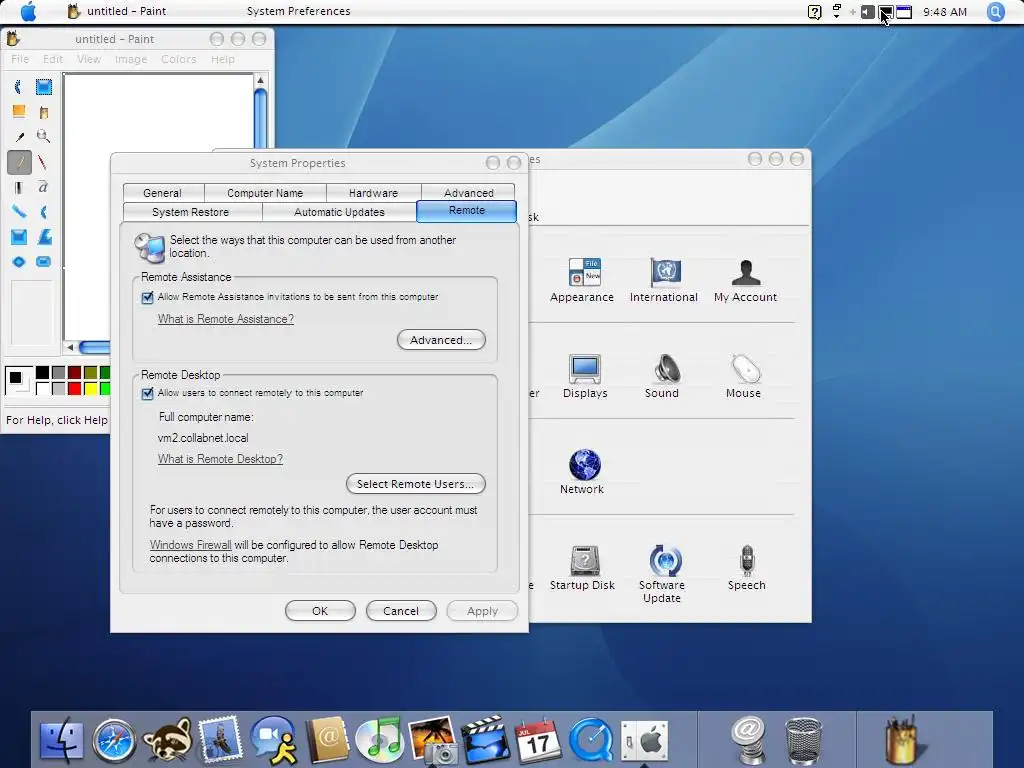Choose the Polygon shape tool in Paint
Screen dimensions: 1024x768
(x=44, y=237)
